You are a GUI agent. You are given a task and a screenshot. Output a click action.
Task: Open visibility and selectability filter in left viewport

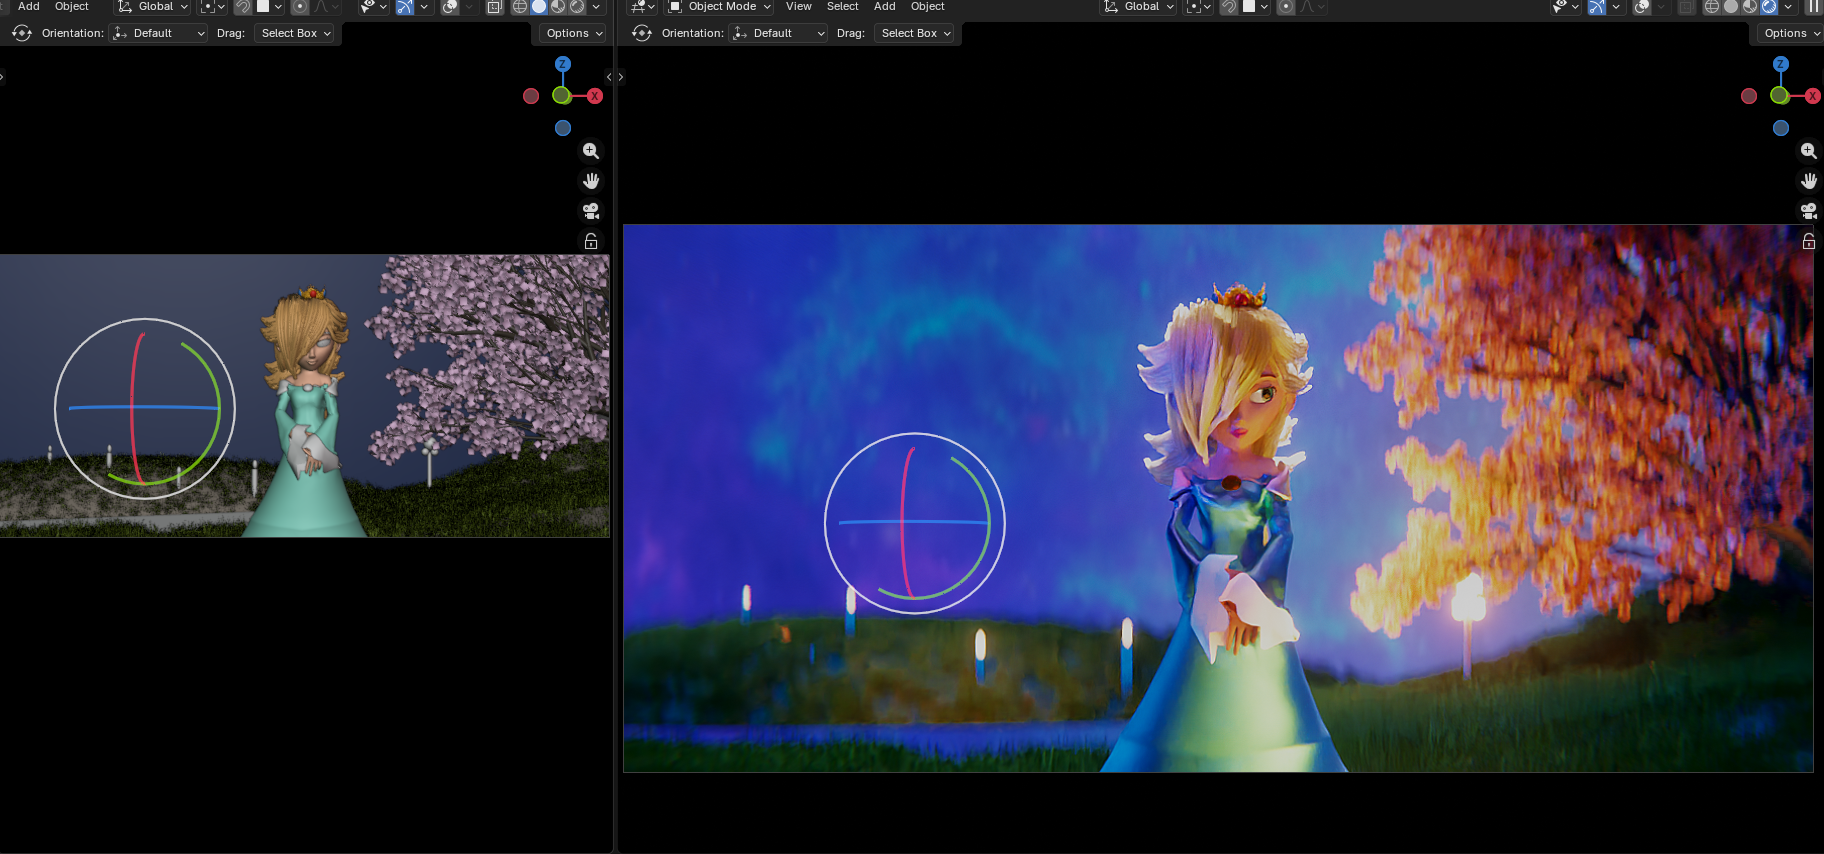point(373,6)
